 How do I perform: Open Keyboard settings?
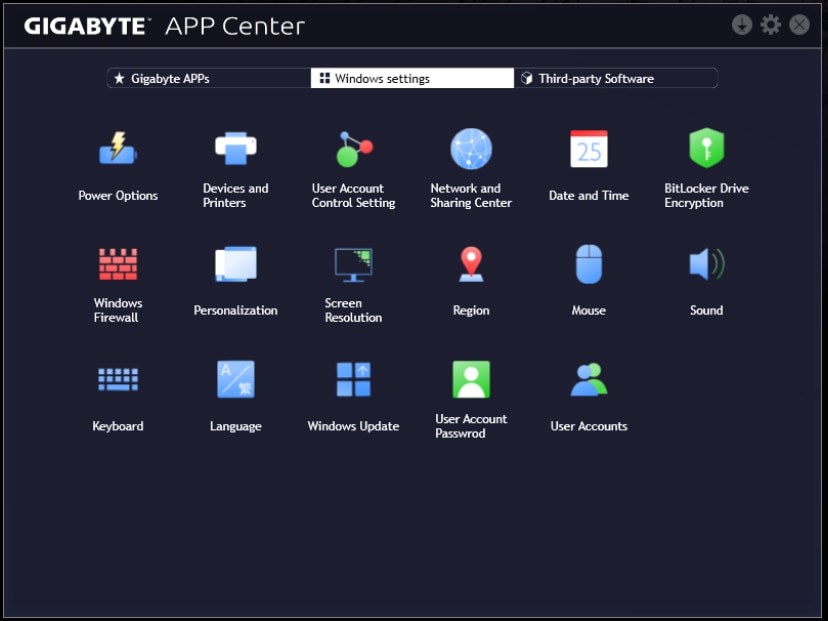(x=118, y=380)
